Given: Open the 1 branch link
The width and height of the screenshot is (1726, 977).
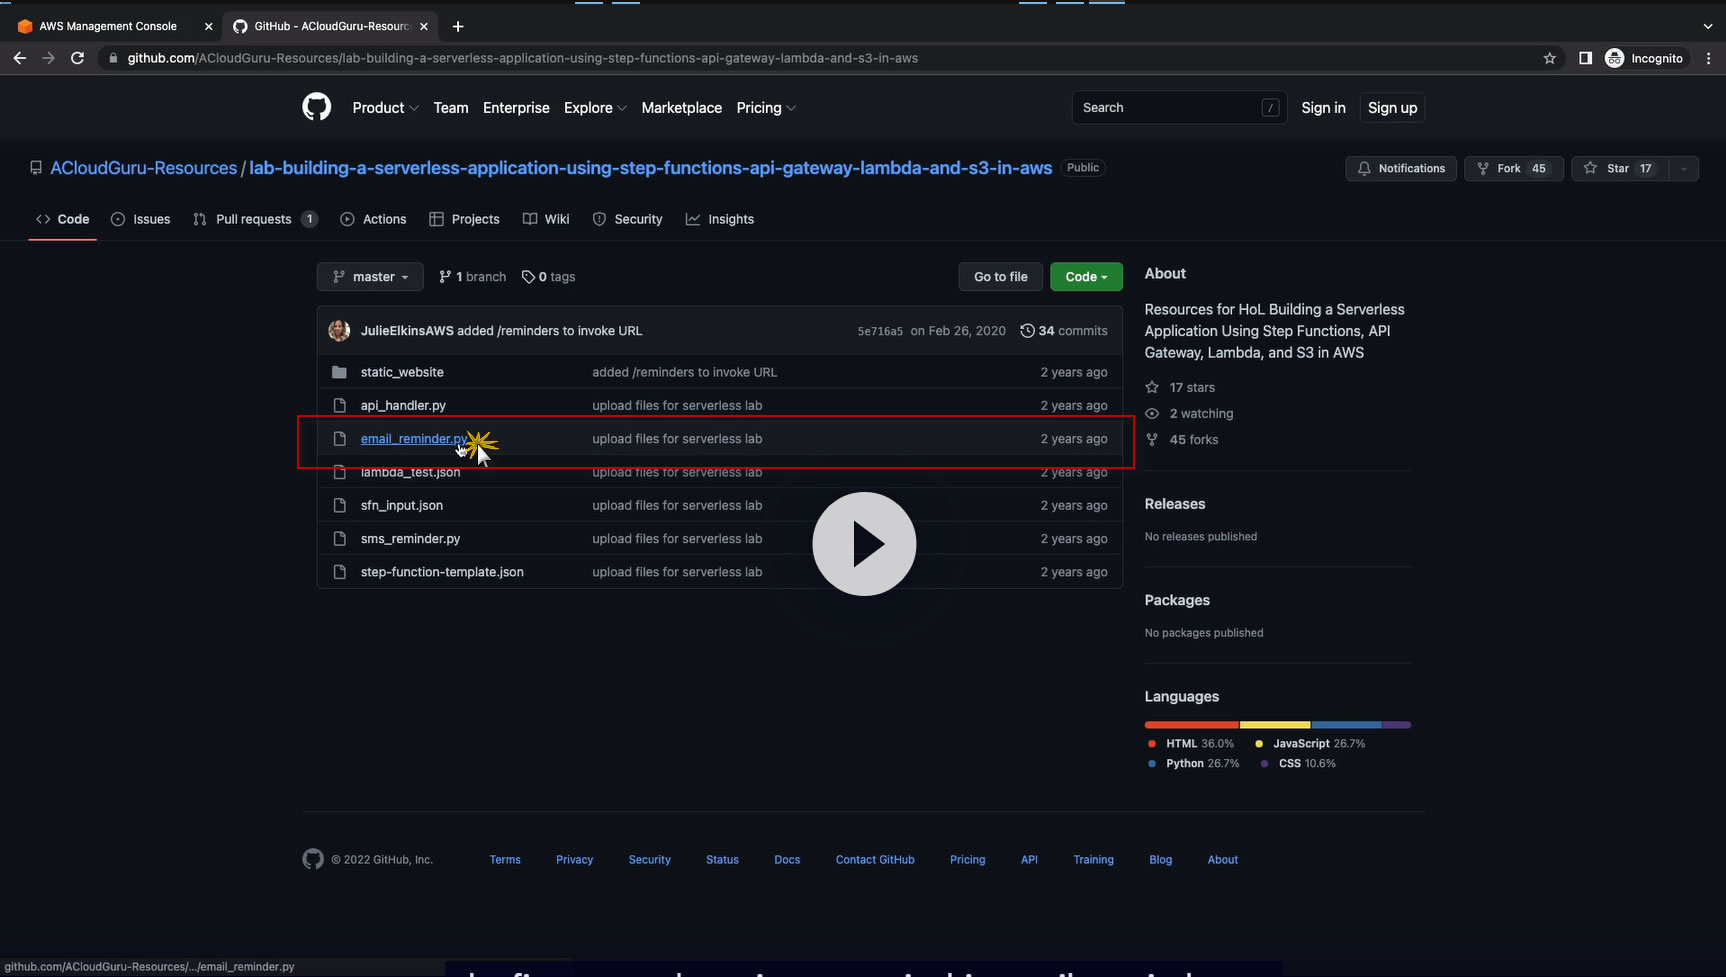Looking at the screenshot, I should (x=473, y=276).
